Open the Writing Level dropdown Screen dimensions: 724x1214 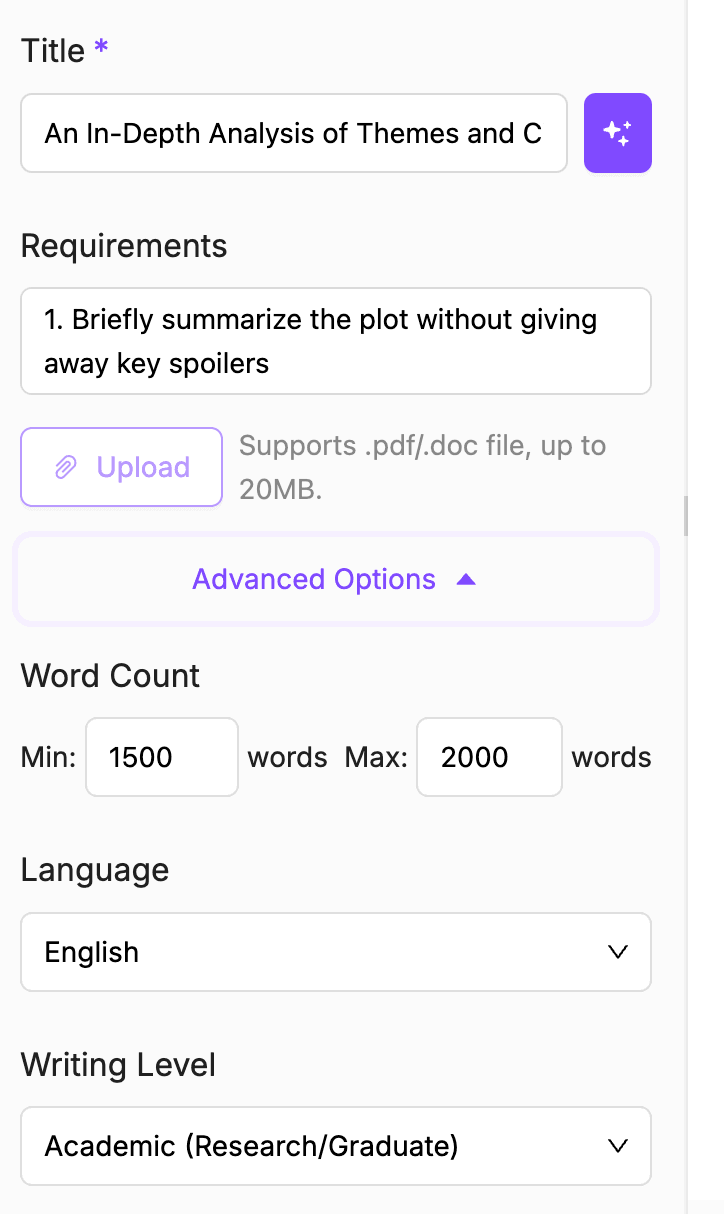click(335, 1146)
